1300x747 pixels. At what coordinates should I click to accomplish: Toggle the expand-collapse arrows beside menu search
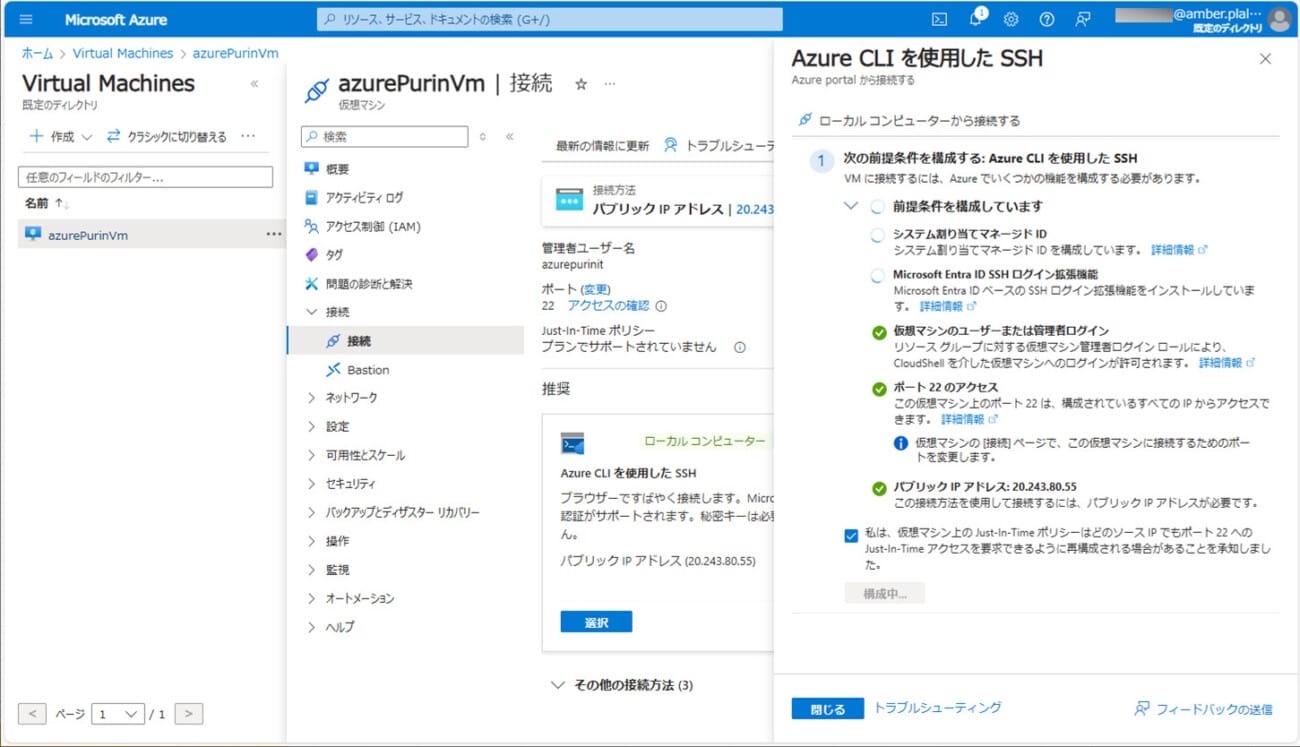pyautogui.click(x=483, y=136)
